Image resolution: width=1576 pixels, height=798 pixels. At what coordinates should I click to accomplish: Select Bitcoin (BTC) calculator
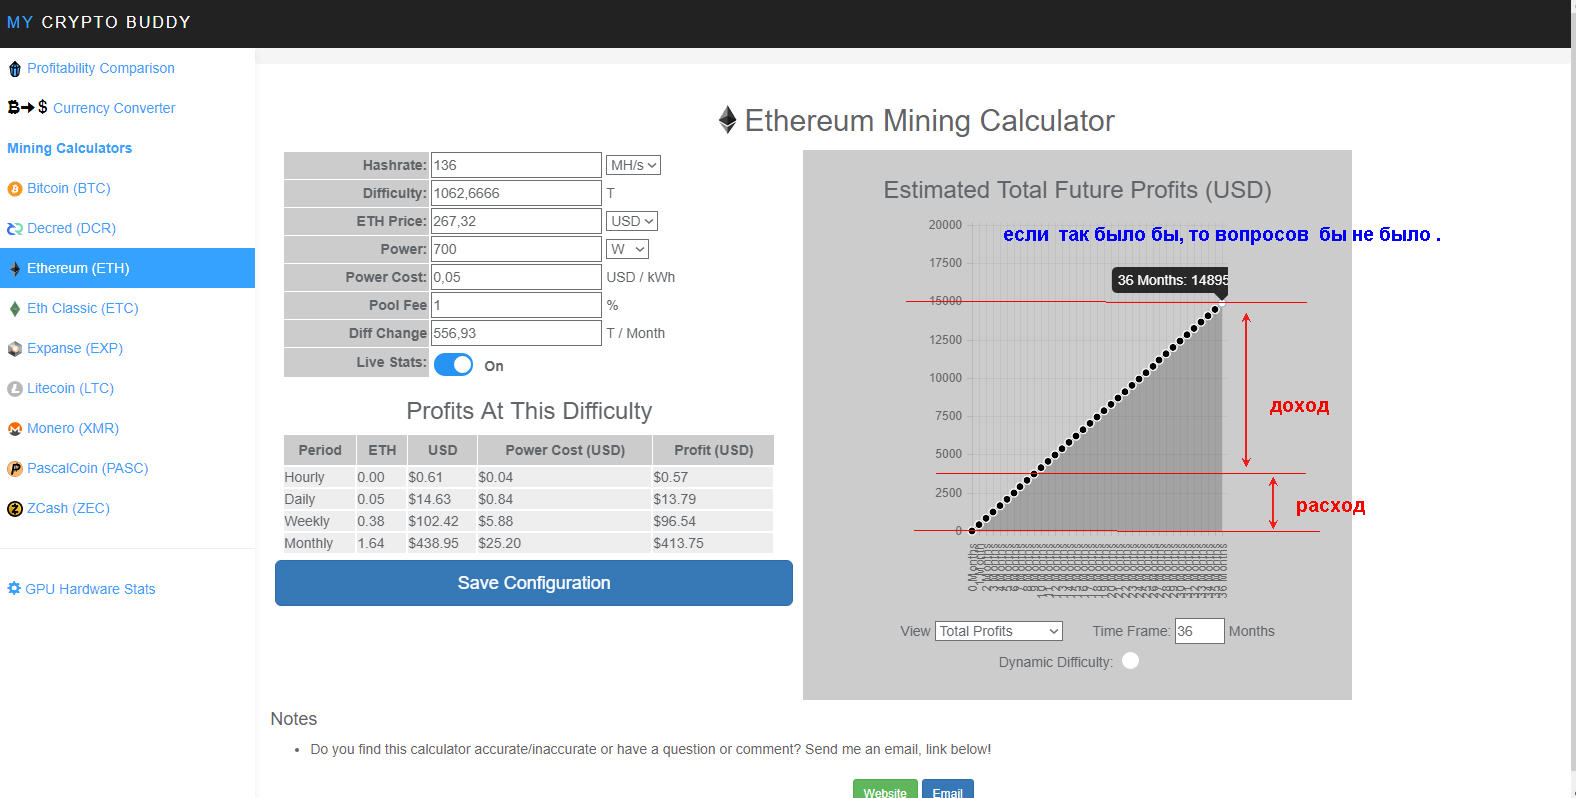(69, 188)
